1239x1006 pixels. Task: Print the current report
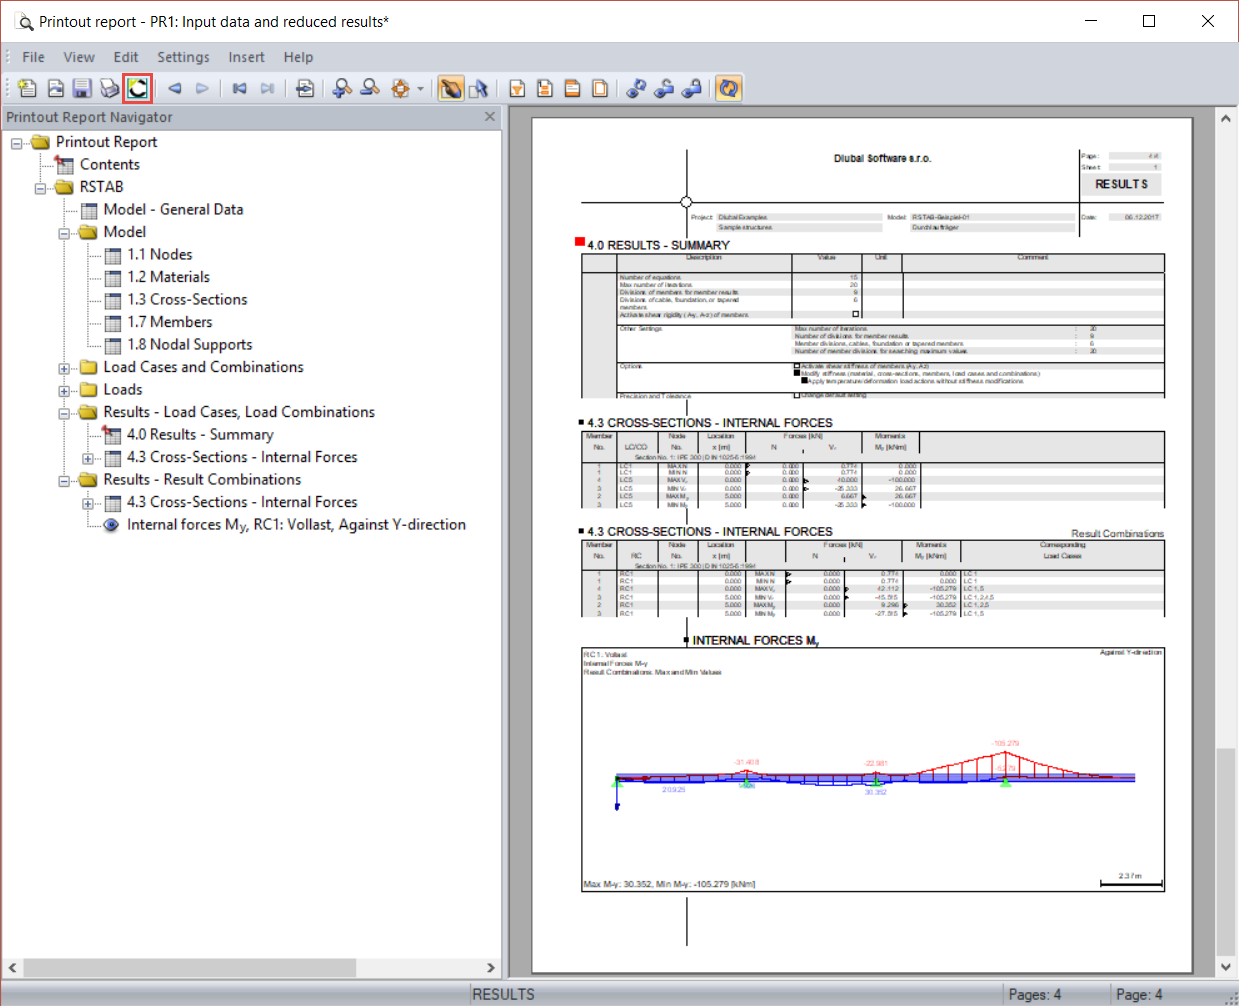tap(109, 88)
